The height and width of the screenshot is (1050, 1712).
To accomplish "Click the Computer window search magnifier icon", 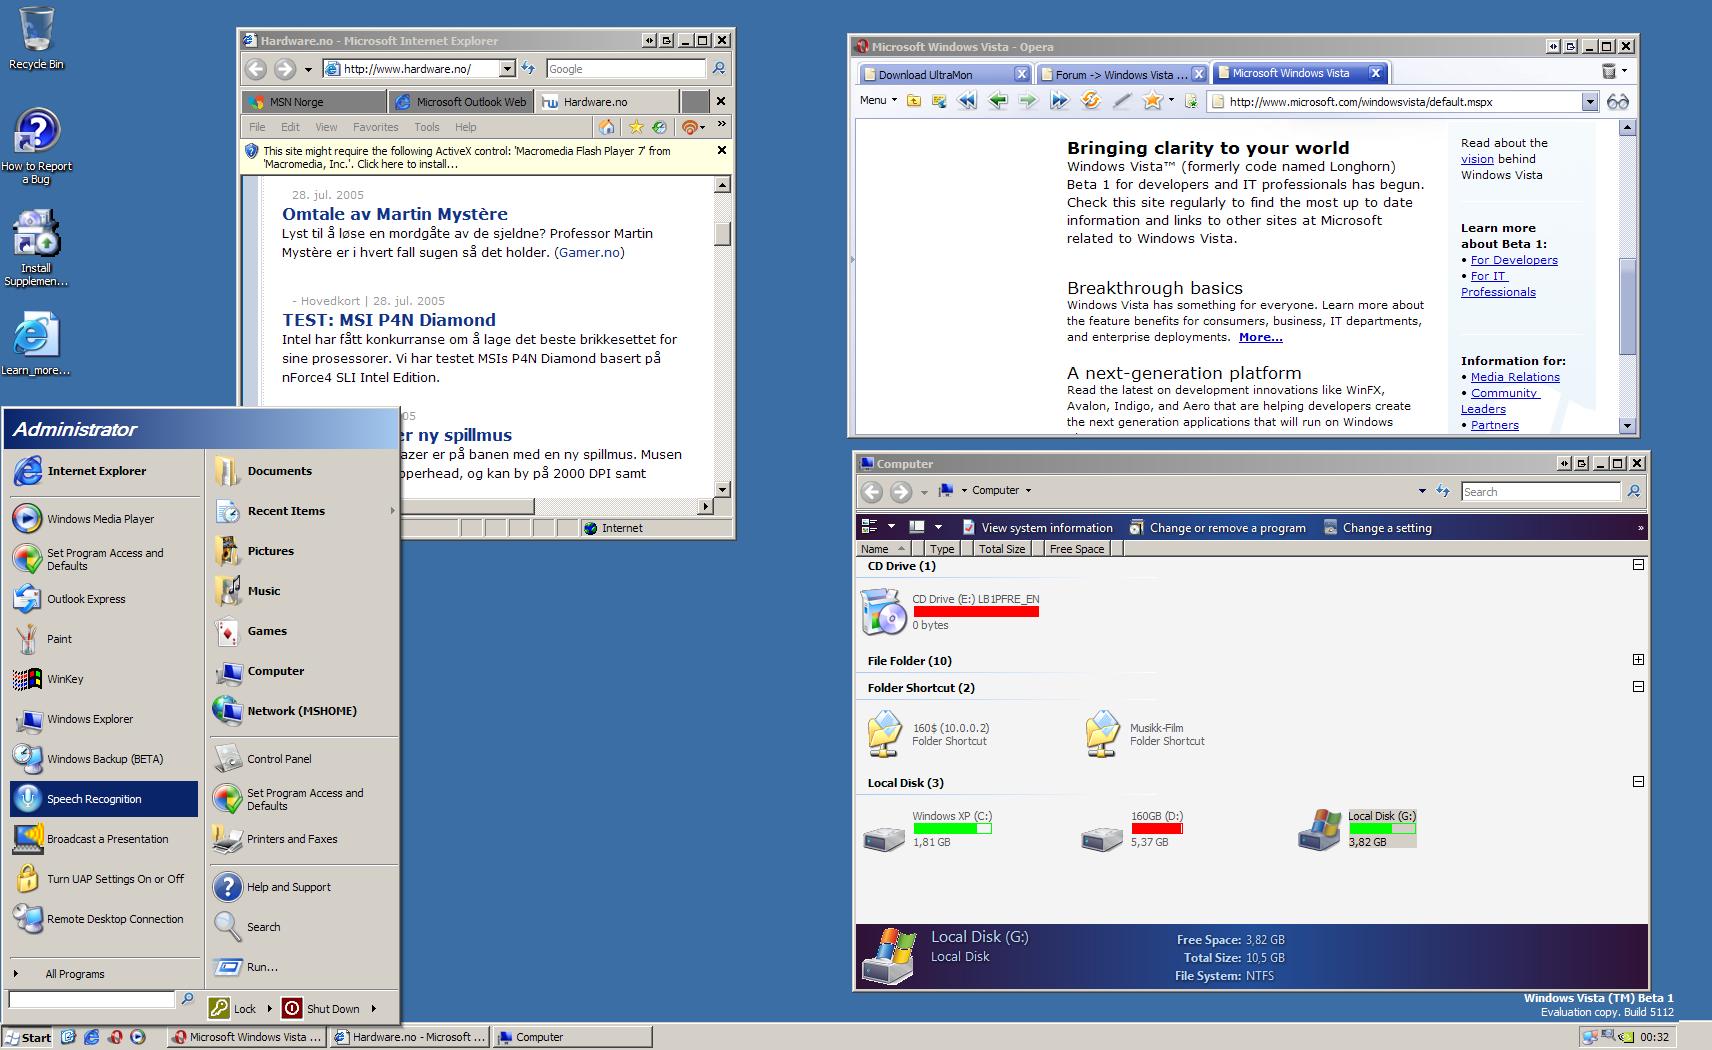I will click(1633, 491).
